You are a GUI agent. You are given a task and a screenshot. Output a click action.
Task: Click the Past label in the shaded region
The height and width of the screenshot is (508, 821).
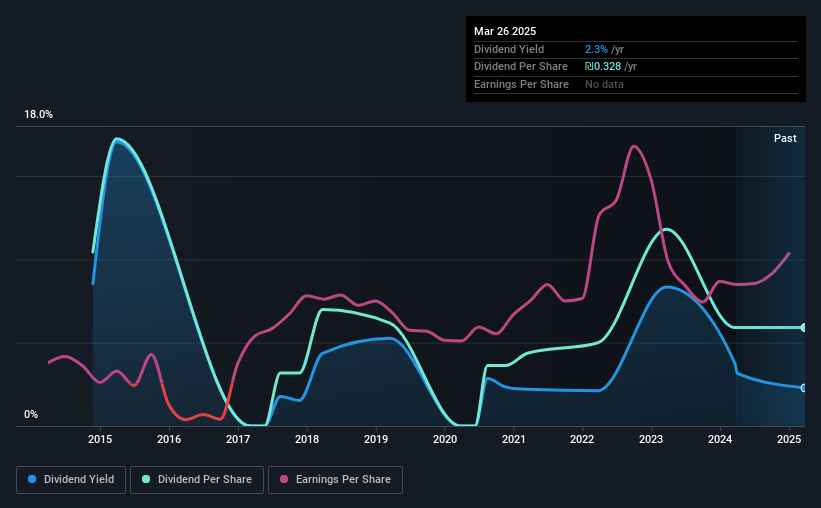pyautogui.click(x=785, y=138)
